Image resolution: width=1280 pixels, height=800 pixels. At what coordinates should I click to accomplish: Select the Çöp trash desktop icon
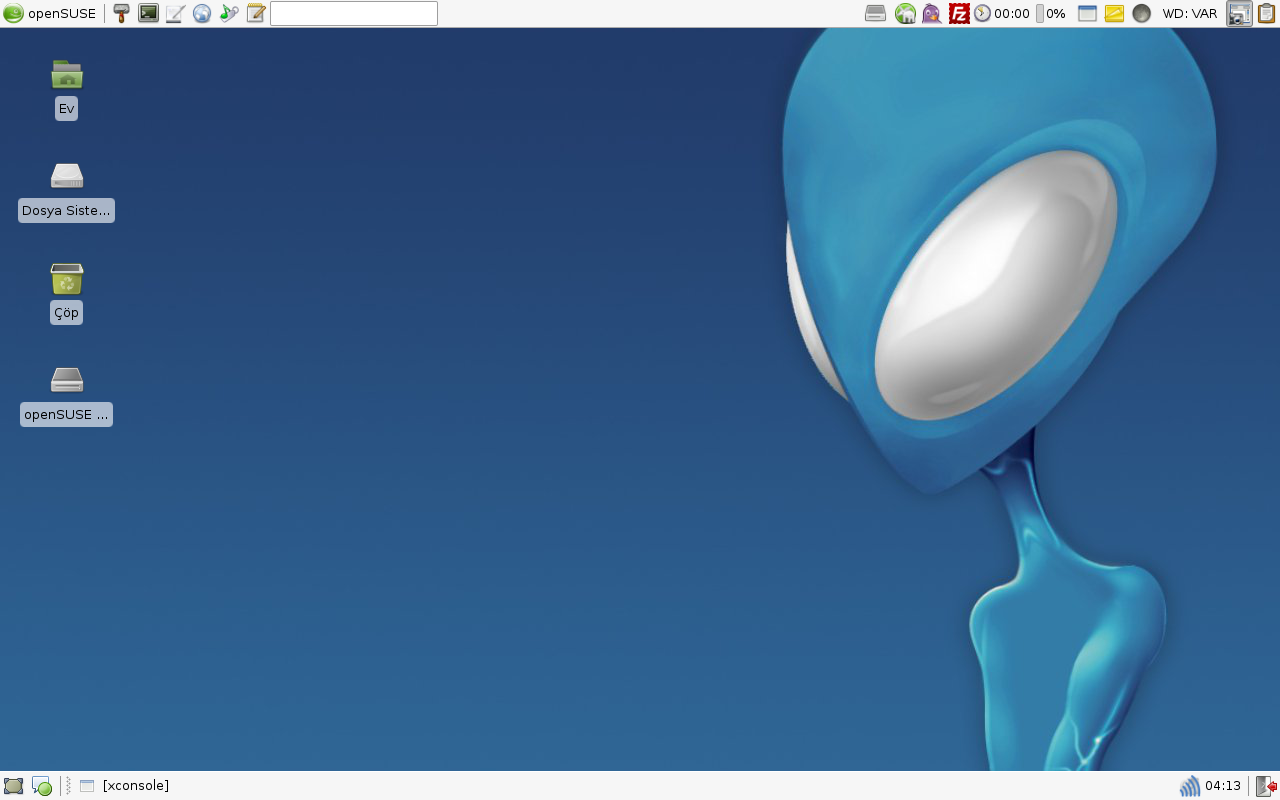[x=66, y=293]
